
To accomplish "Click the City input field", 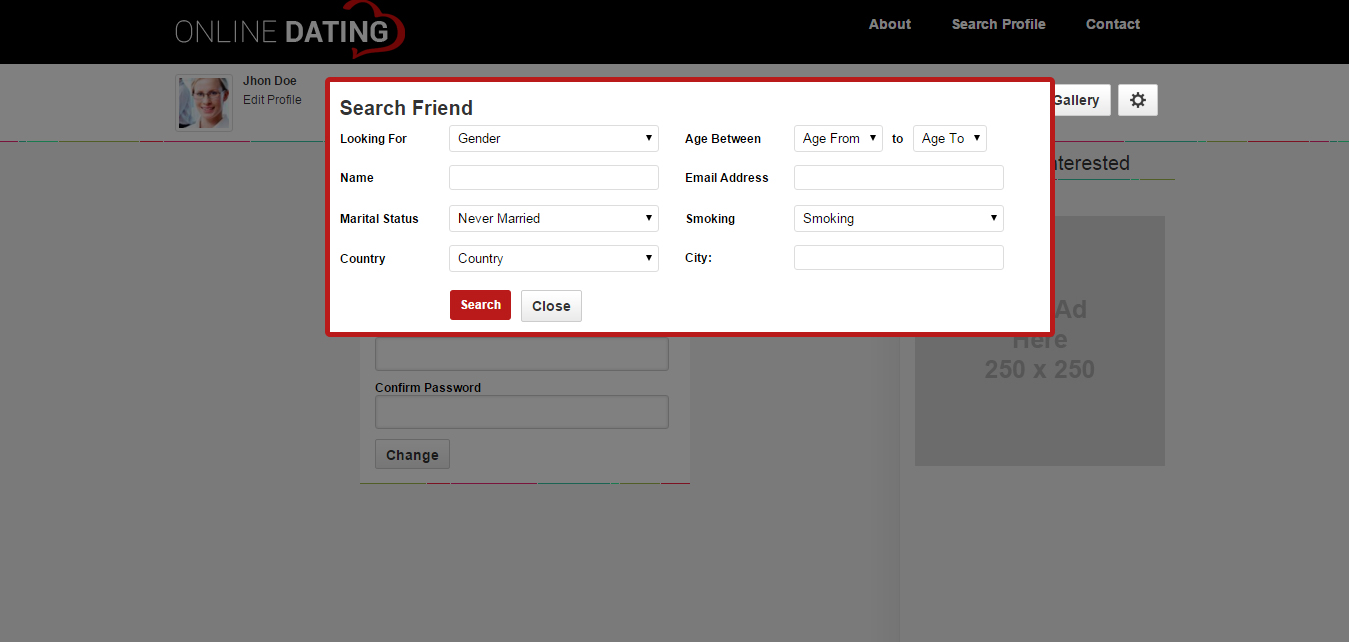I will coord(899,258).
